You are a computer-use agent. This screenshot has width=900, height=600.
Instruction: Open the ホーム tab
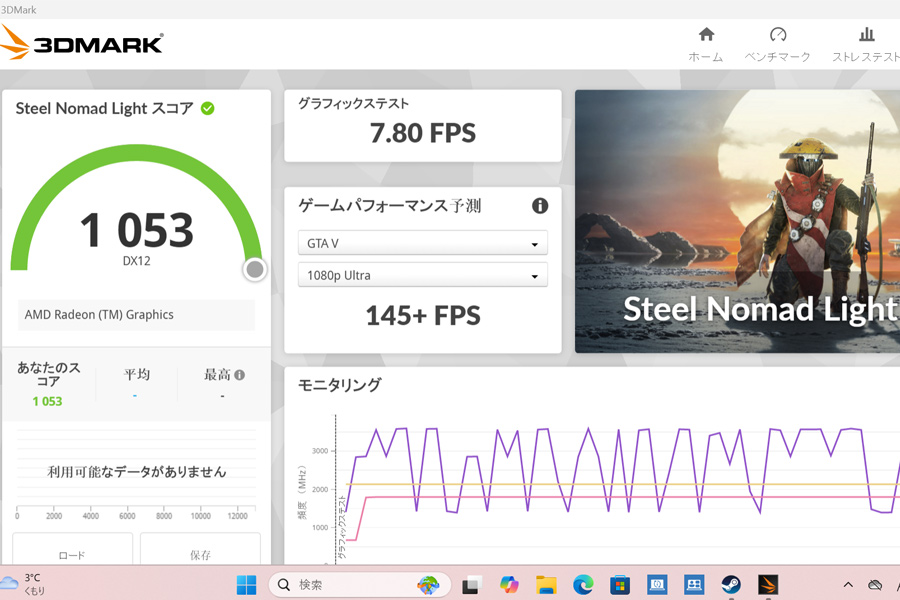click(x=706, y=45)
